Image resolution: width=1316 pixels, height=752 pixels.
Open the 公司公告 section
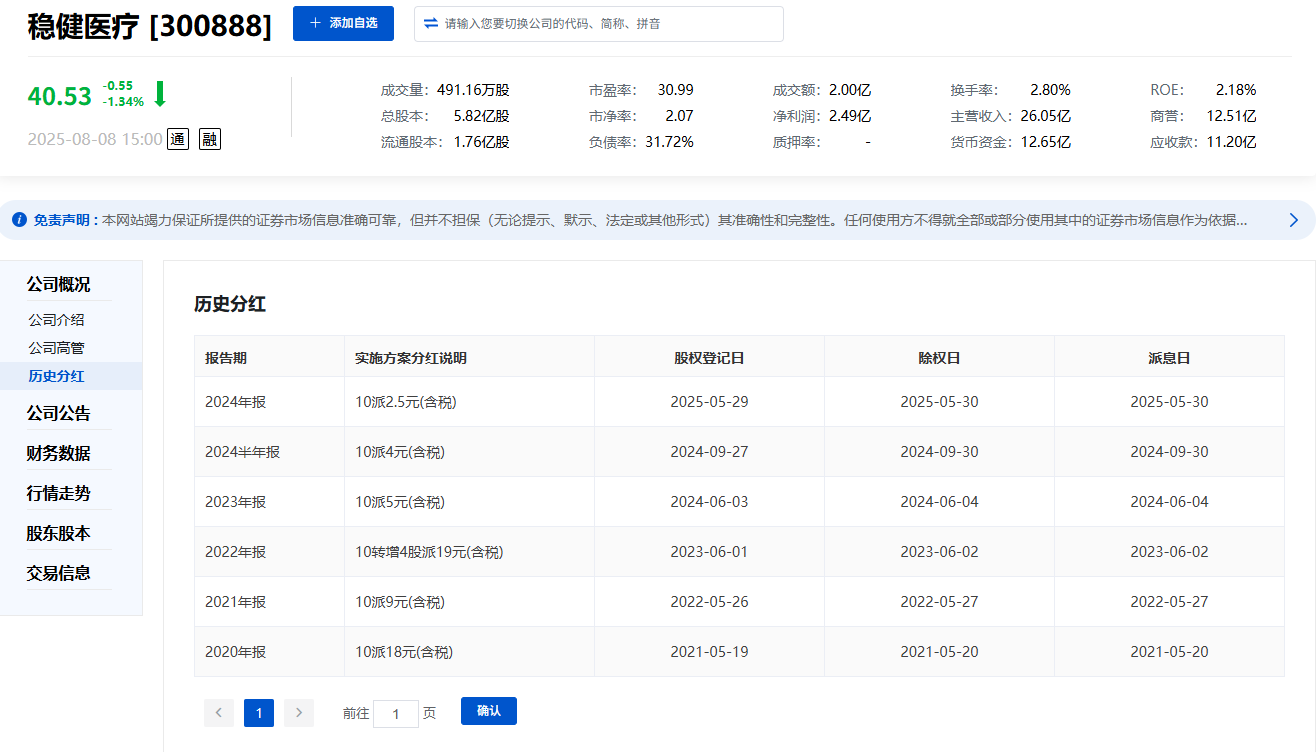coord(58,413)
